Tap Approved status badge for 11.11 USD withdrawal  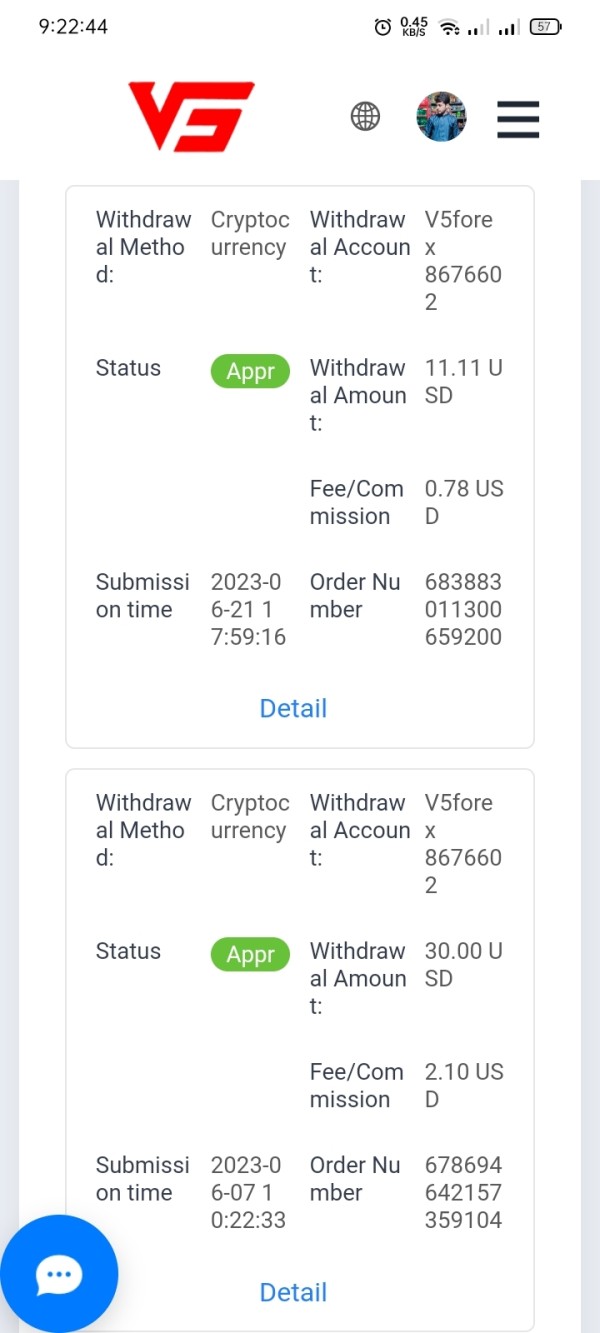tap(250, 372)
